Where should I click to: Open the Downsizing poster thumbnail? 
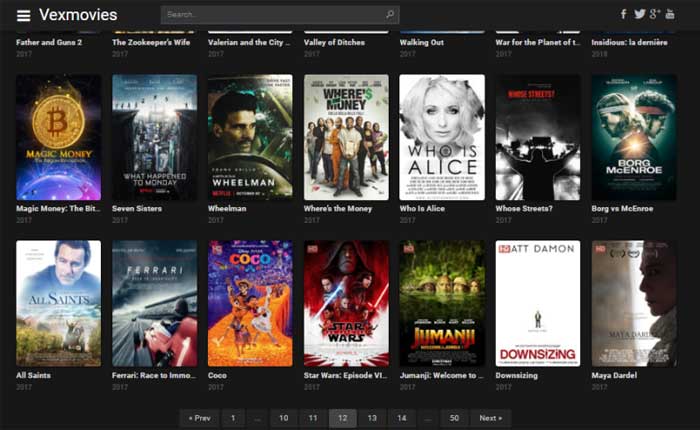(538, 304)
